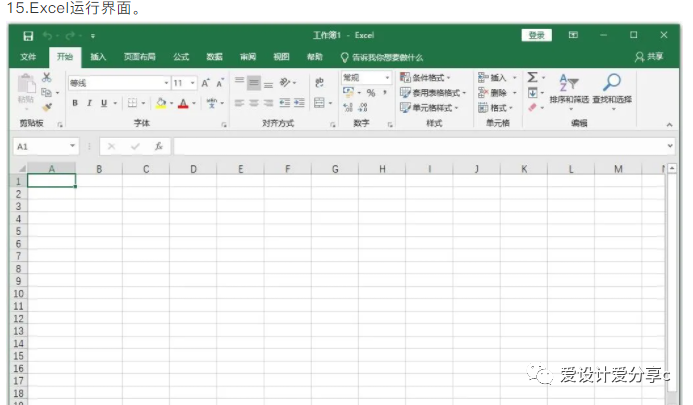This screenshot has height=405, width=693.
Task: Toggle Underline formatting
Action: (104, 103)
